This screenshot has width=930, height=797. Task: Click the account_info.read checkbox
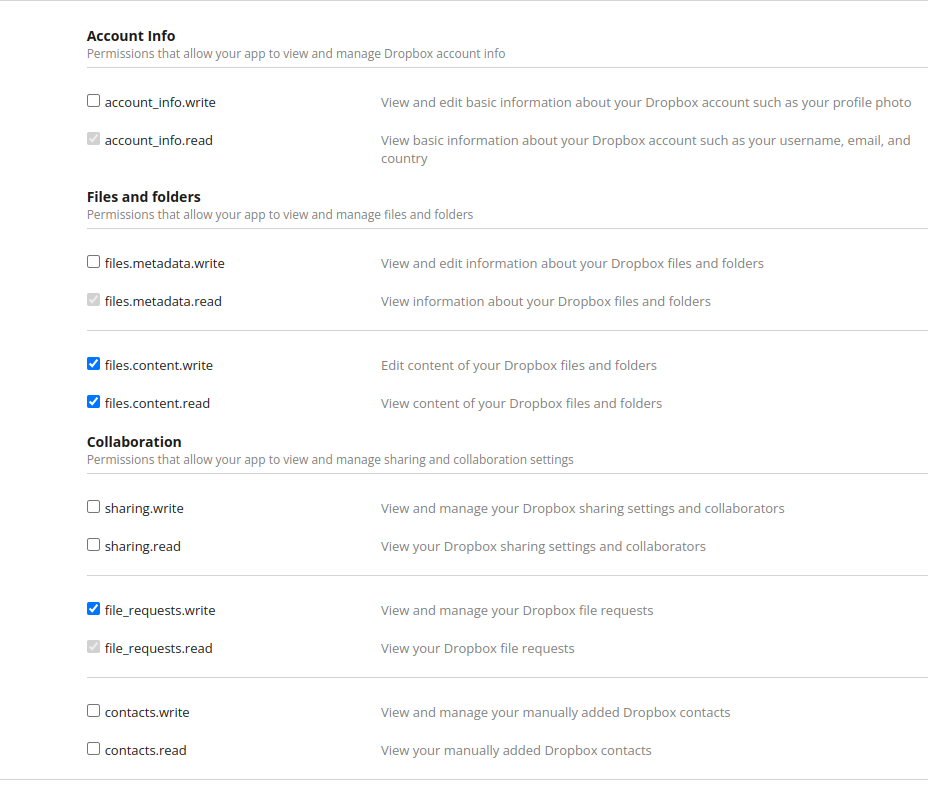[93, 138]
